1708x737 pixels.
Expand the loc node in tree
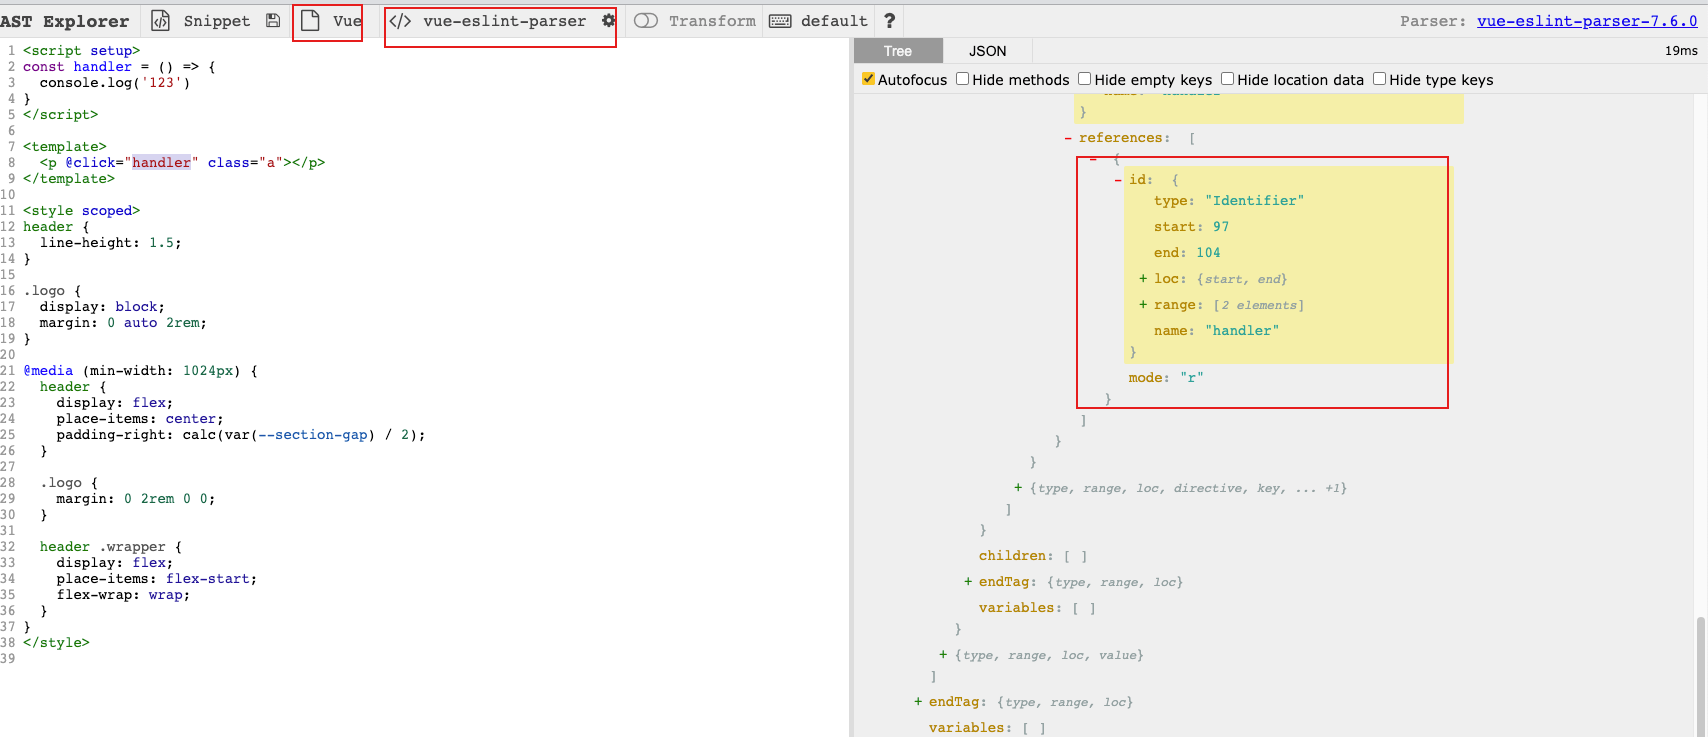[x=1143, y=279]
